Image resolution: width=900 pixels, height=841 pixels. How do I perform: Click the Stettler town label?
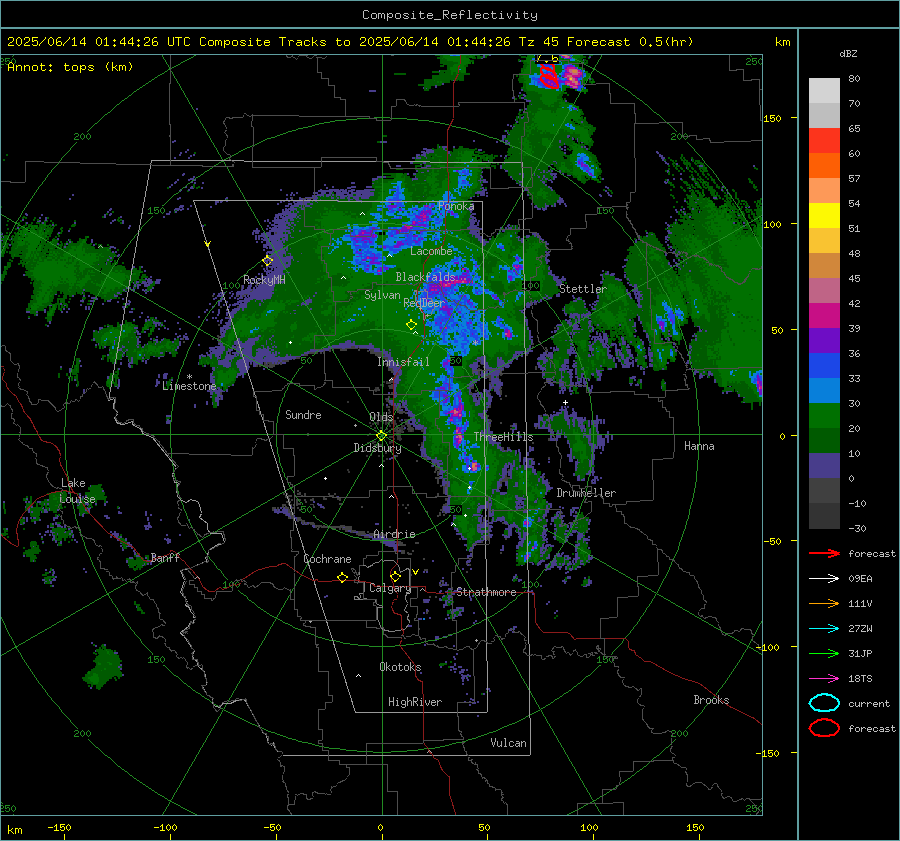[x=583, y=289]
